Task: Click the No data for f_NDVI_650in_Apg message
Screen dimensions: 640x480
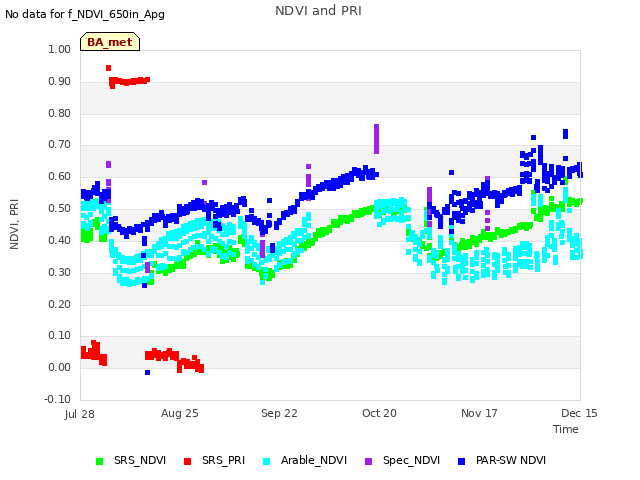Action: coord(85,14)
